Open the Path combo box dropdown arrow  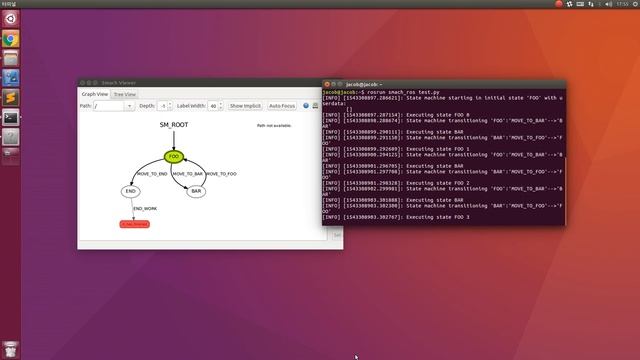tap(129, 106)
